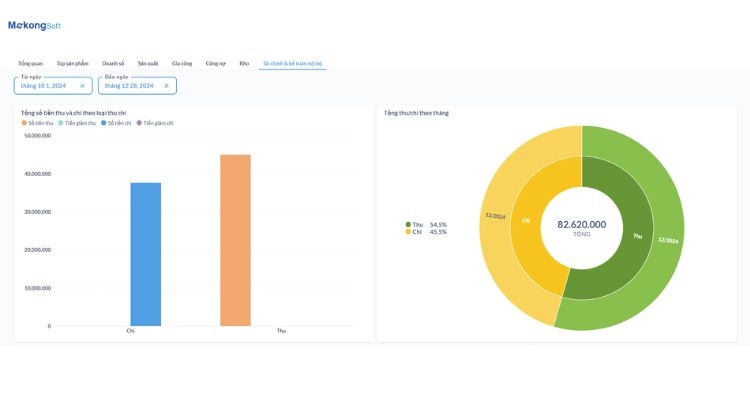Open the Kho tab
Image resolution: width=750 pixels, height=400 pixels.
click(244, 63)
